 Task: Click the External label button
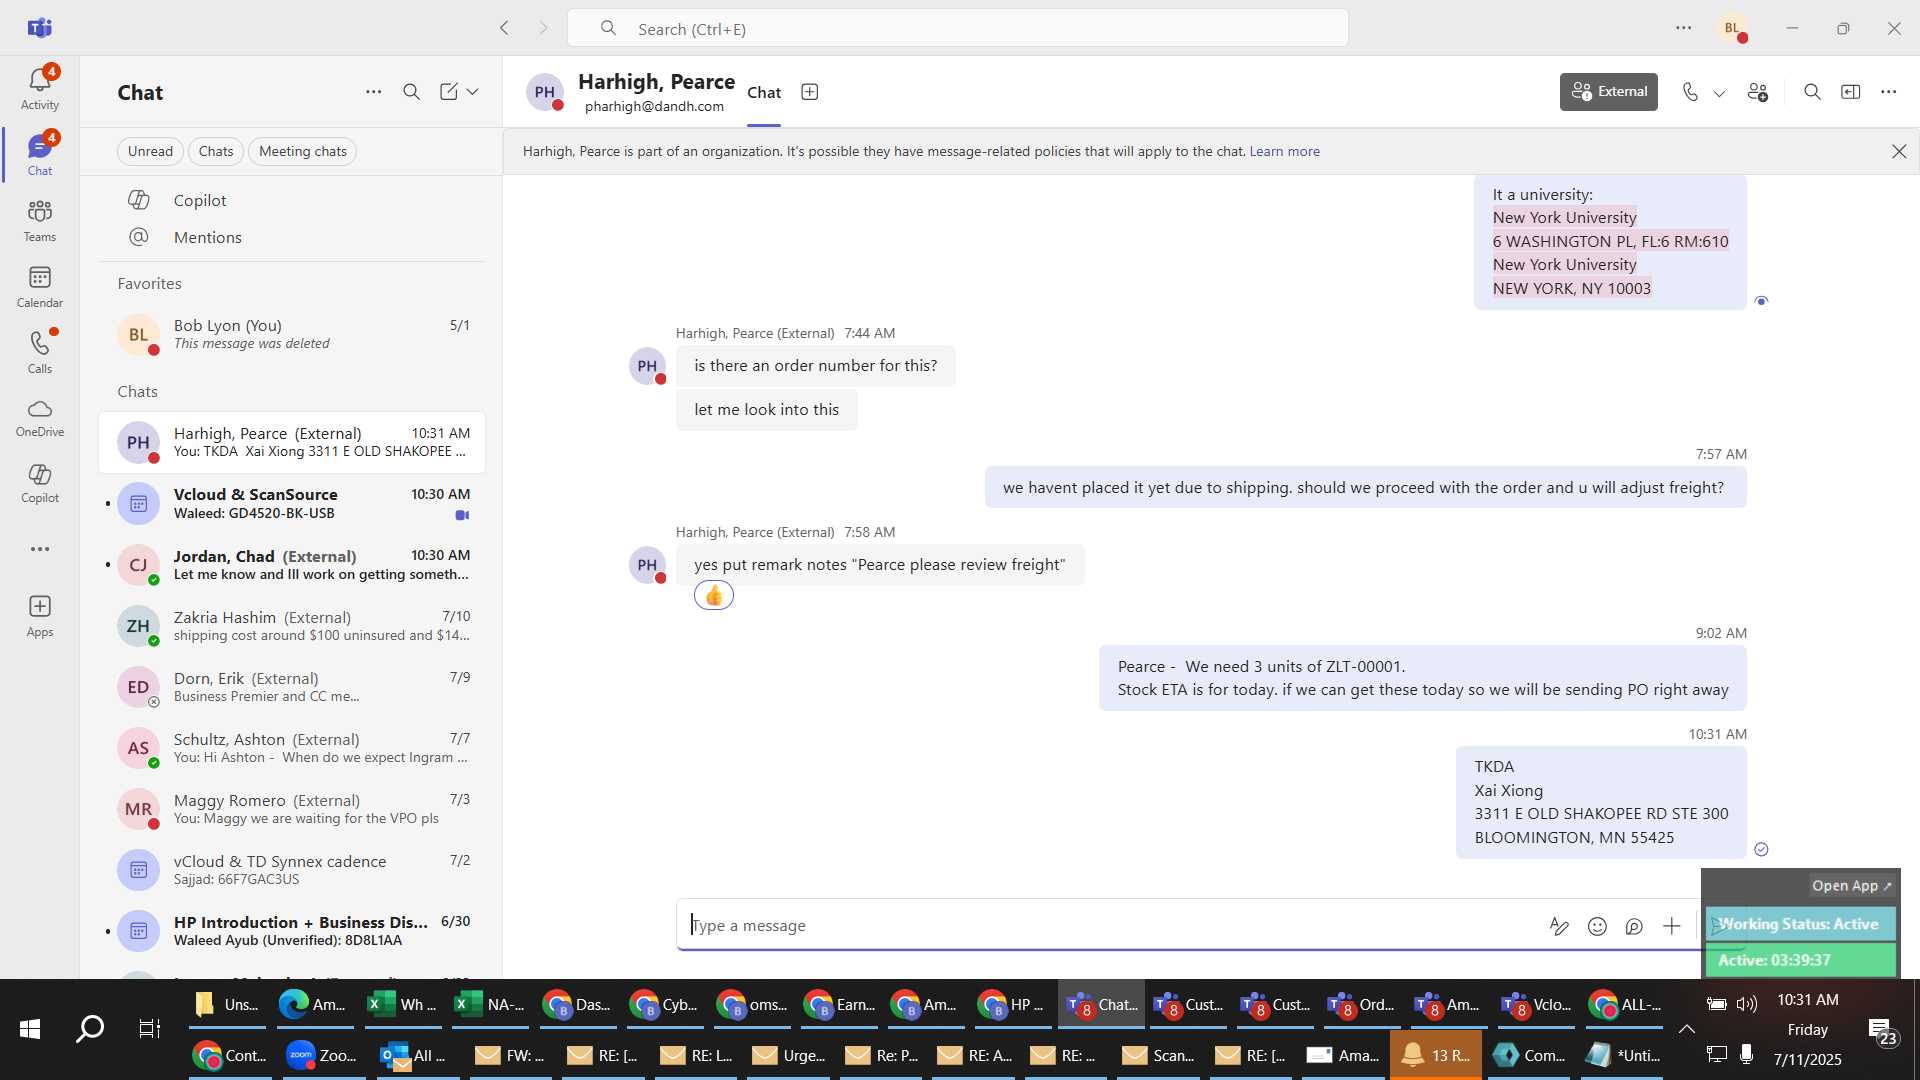tap(1608, 92)
